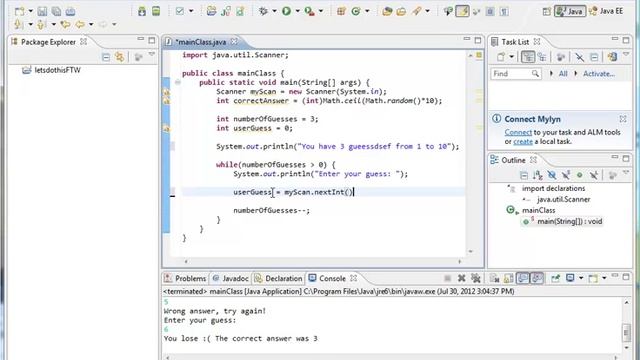Open New Java Class dropdown arrow
Viewport: 640px width, 360px height.
tap(367, 11)
